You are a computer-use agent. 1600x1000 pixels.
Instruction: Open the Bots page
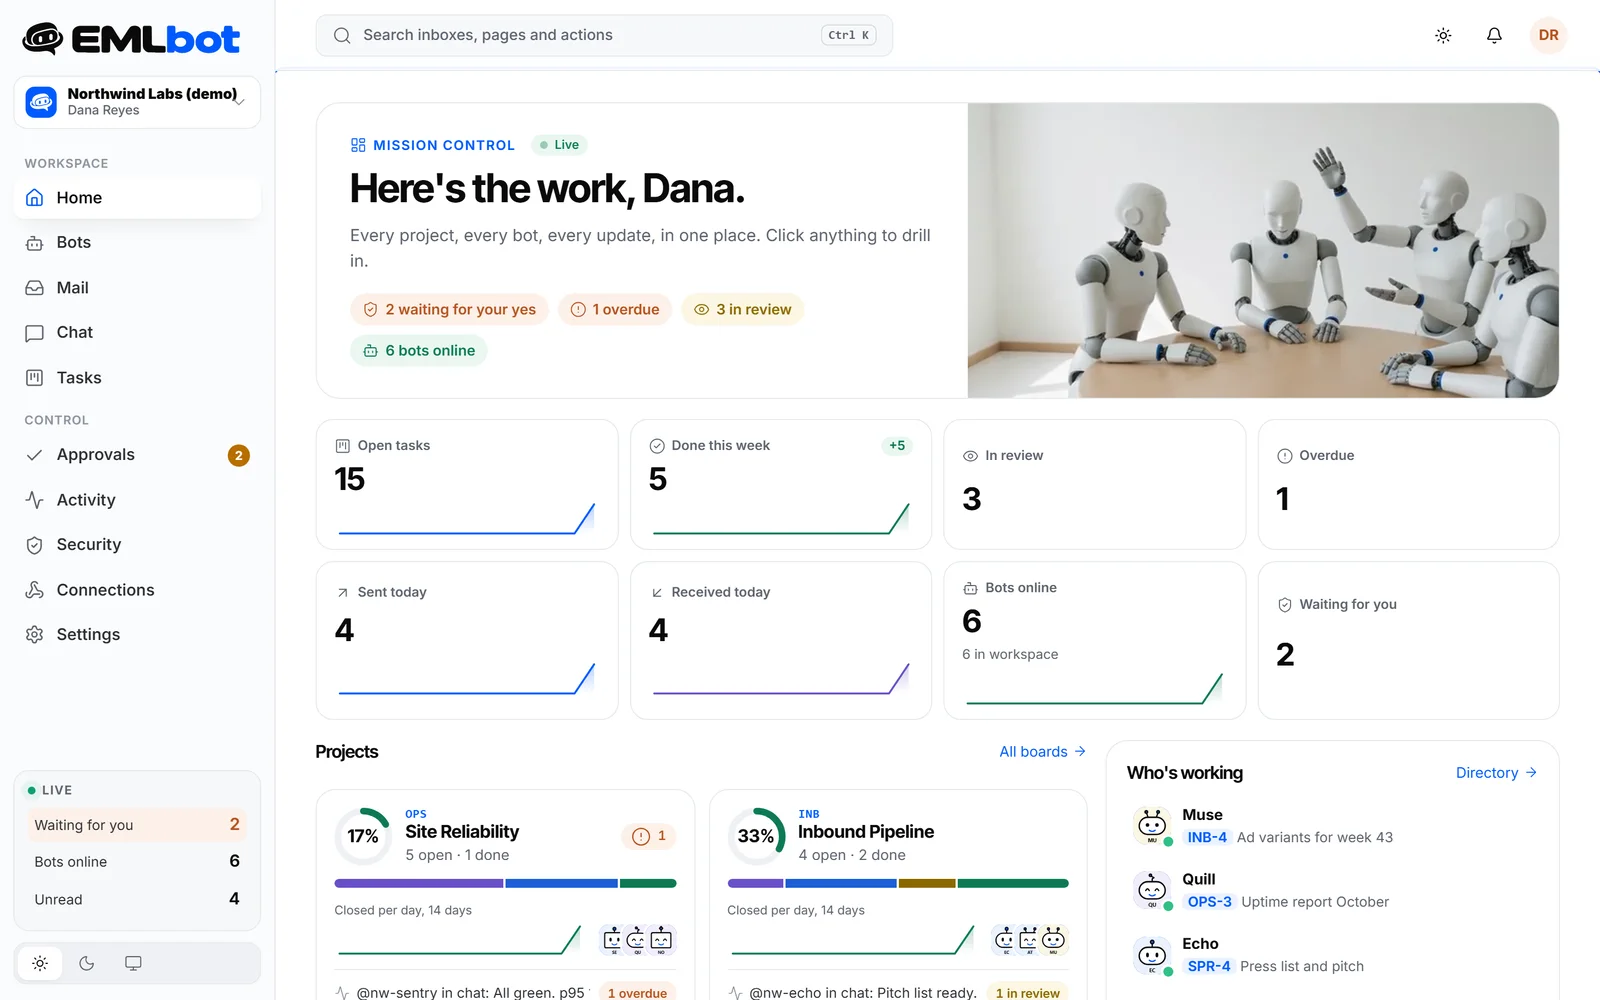click(137, 243)
